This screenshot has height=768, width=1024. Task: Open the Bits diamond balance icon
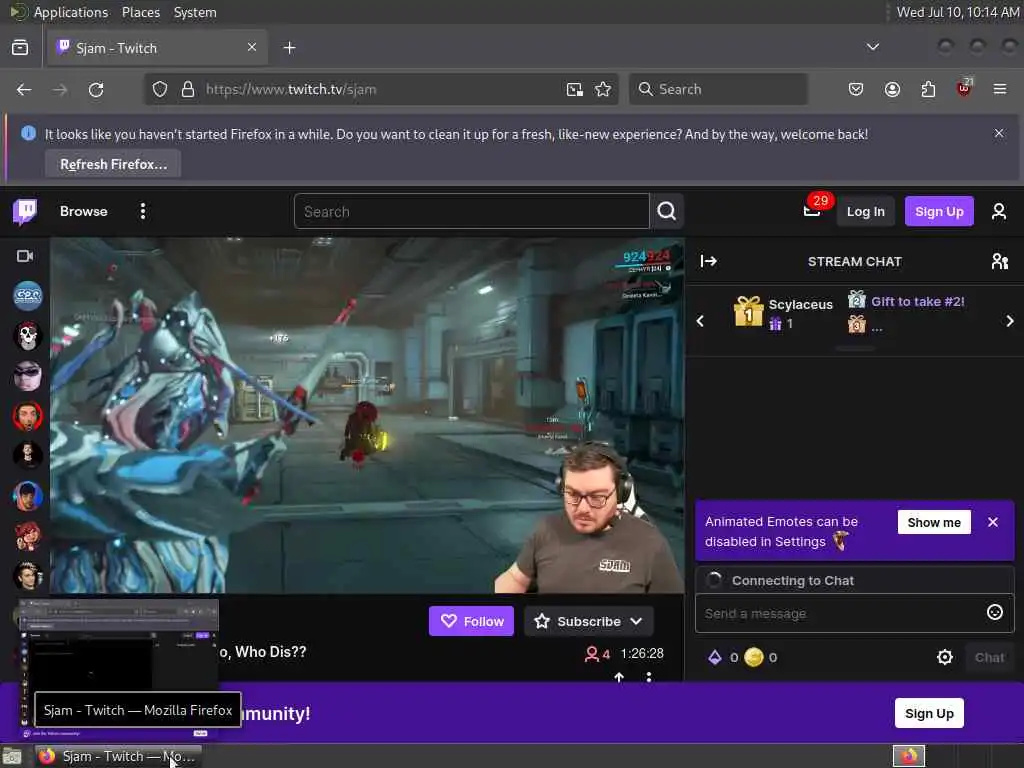pos(715,657)
